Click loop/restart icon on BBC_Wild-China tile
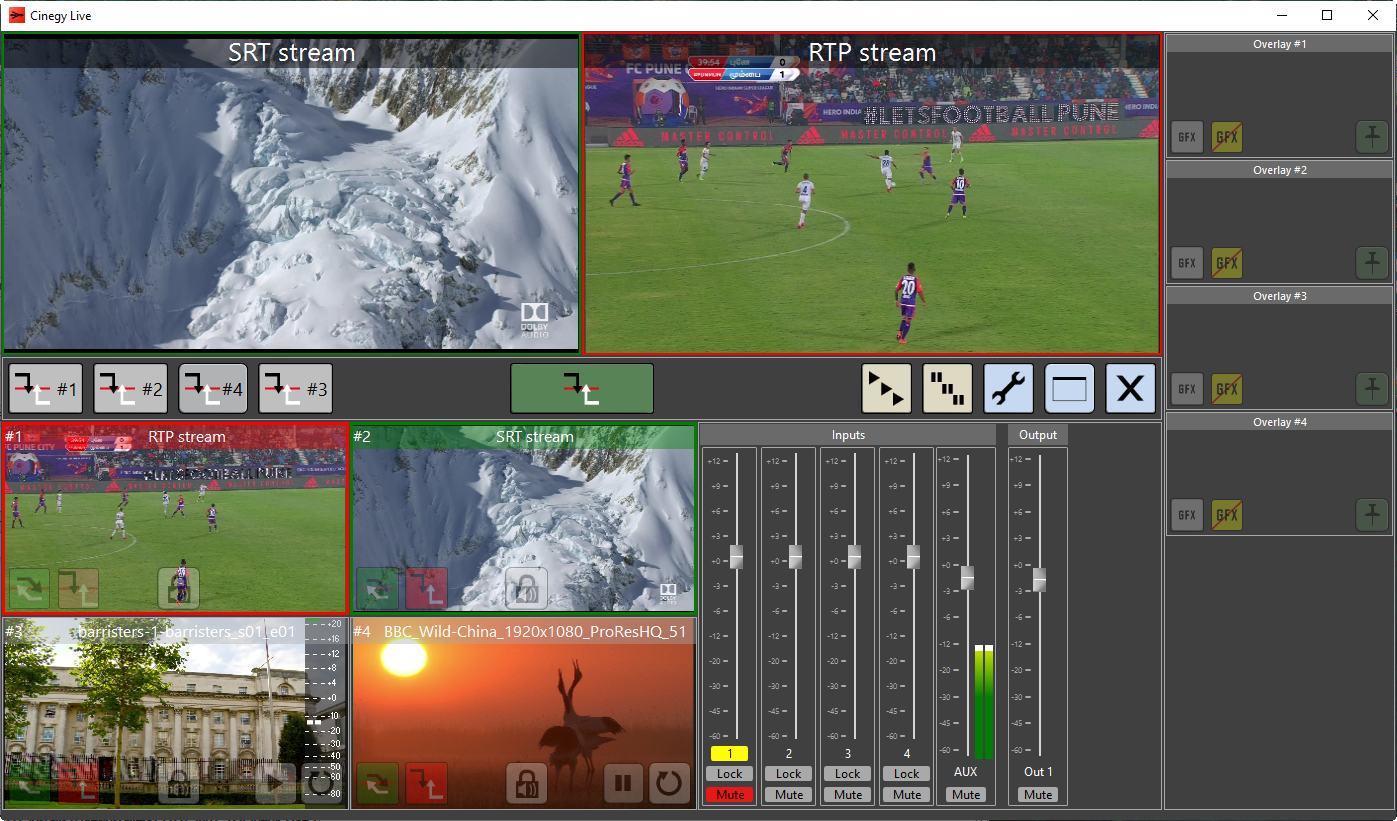Screen dimensions: 1397x821 (670, 783)
